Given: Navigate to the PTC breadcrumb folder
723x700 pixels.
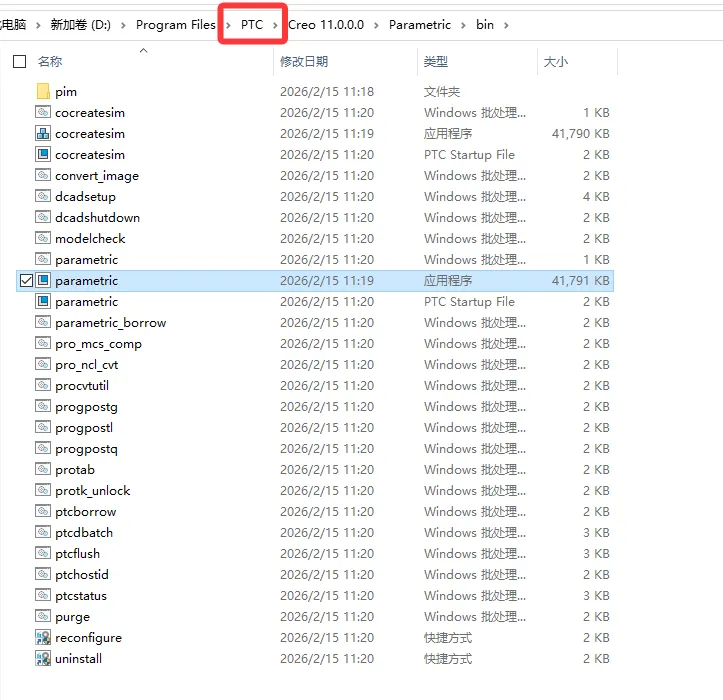Looking at the screenshot, I should [x=252, y=24].
